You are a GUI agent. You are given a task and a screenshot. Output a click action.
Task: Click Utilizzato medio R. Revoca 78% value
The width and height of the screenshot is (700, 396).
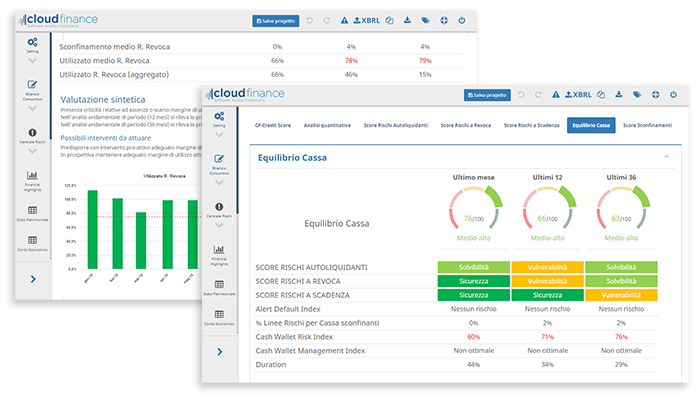point(351,61)
